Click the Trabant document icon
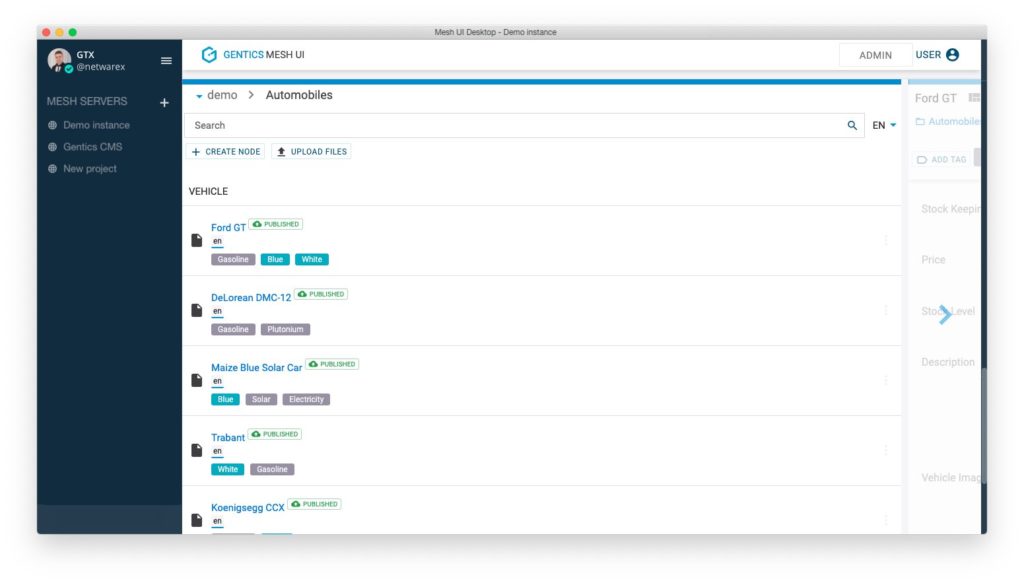 pyautogui.click(x=197, y=450)
